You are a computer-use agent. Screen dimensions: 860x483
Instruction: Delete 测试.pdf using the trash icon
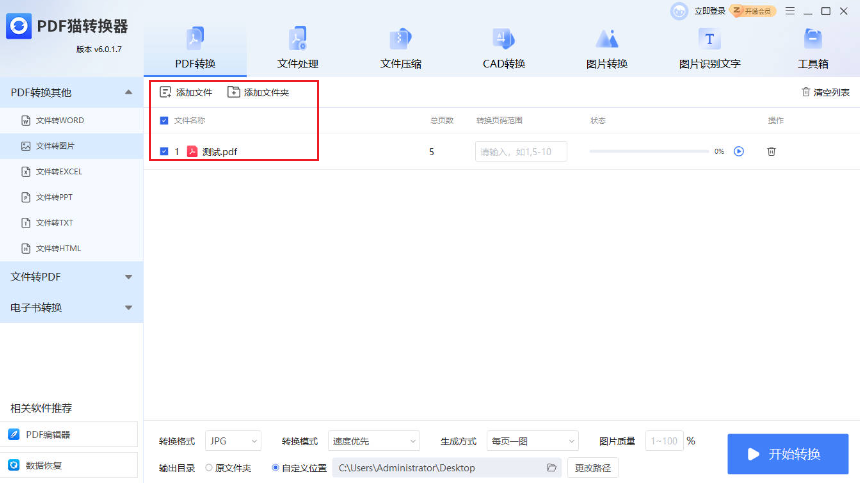point(771,152)
